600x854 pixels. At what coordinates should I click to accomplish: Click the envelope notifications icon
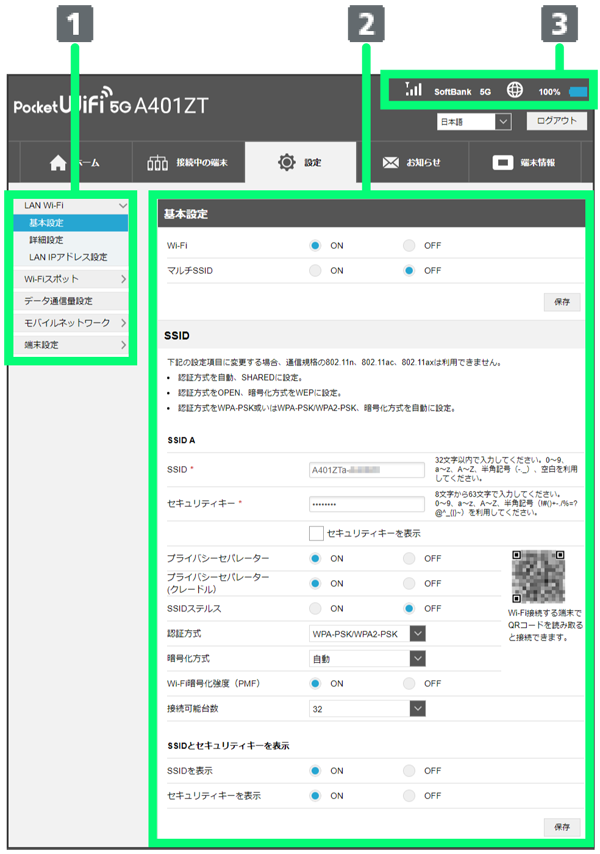(x=391, y=162)
